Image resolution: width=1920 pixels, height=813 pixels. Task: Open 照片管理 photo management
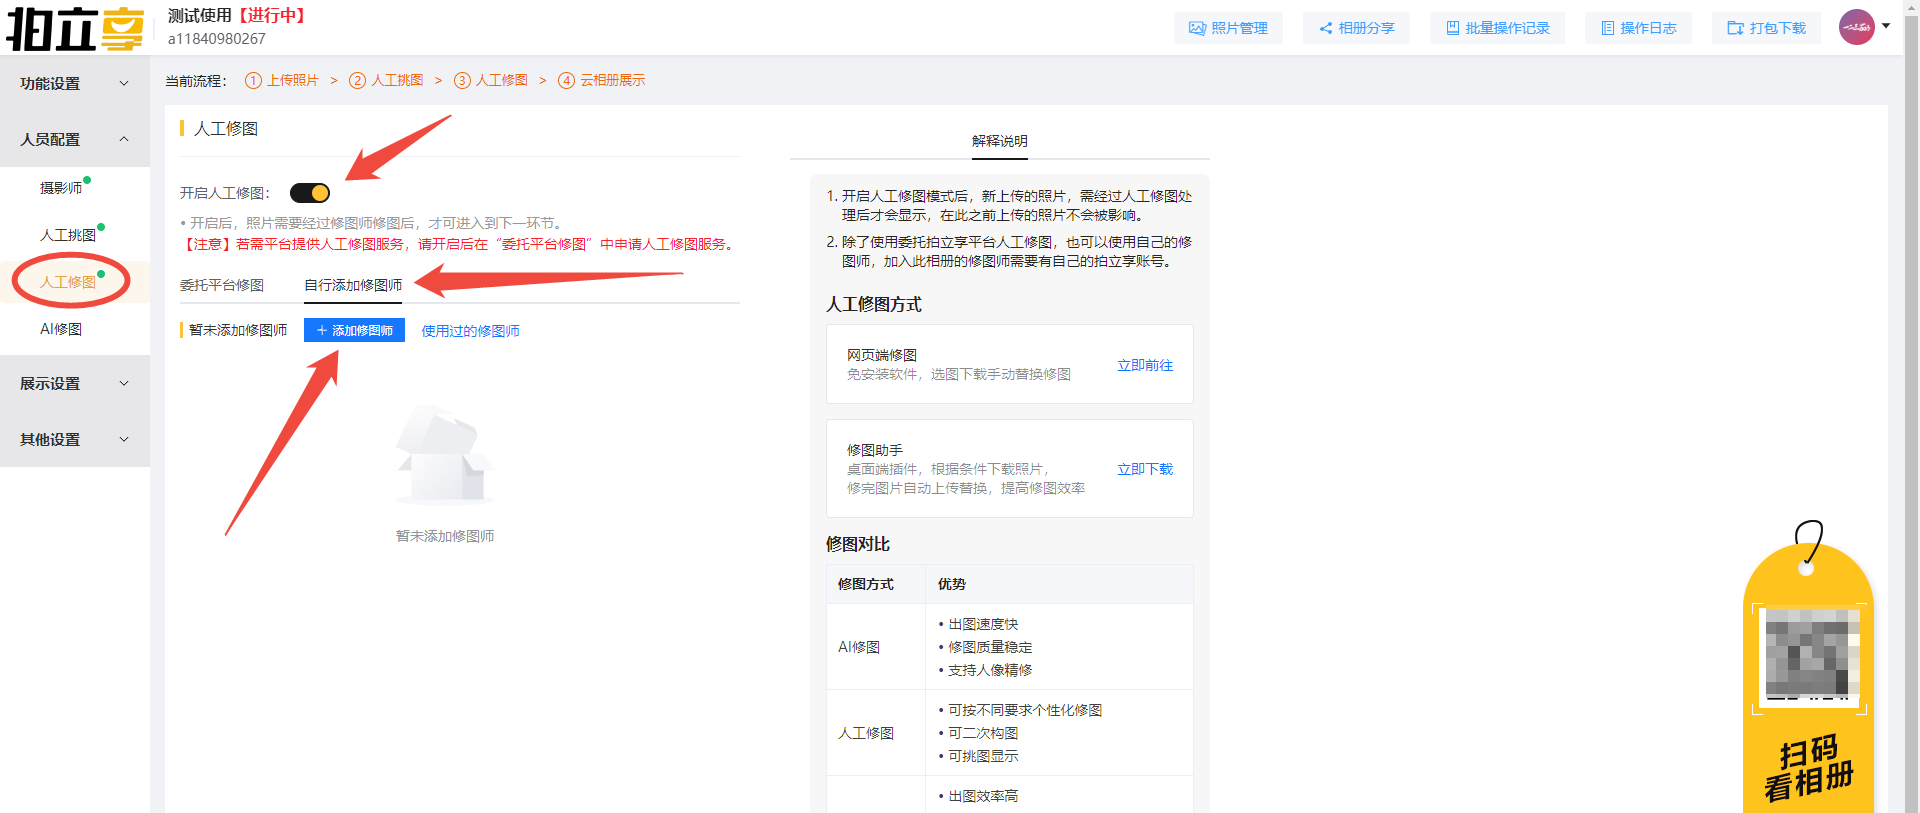(1228, 28)
